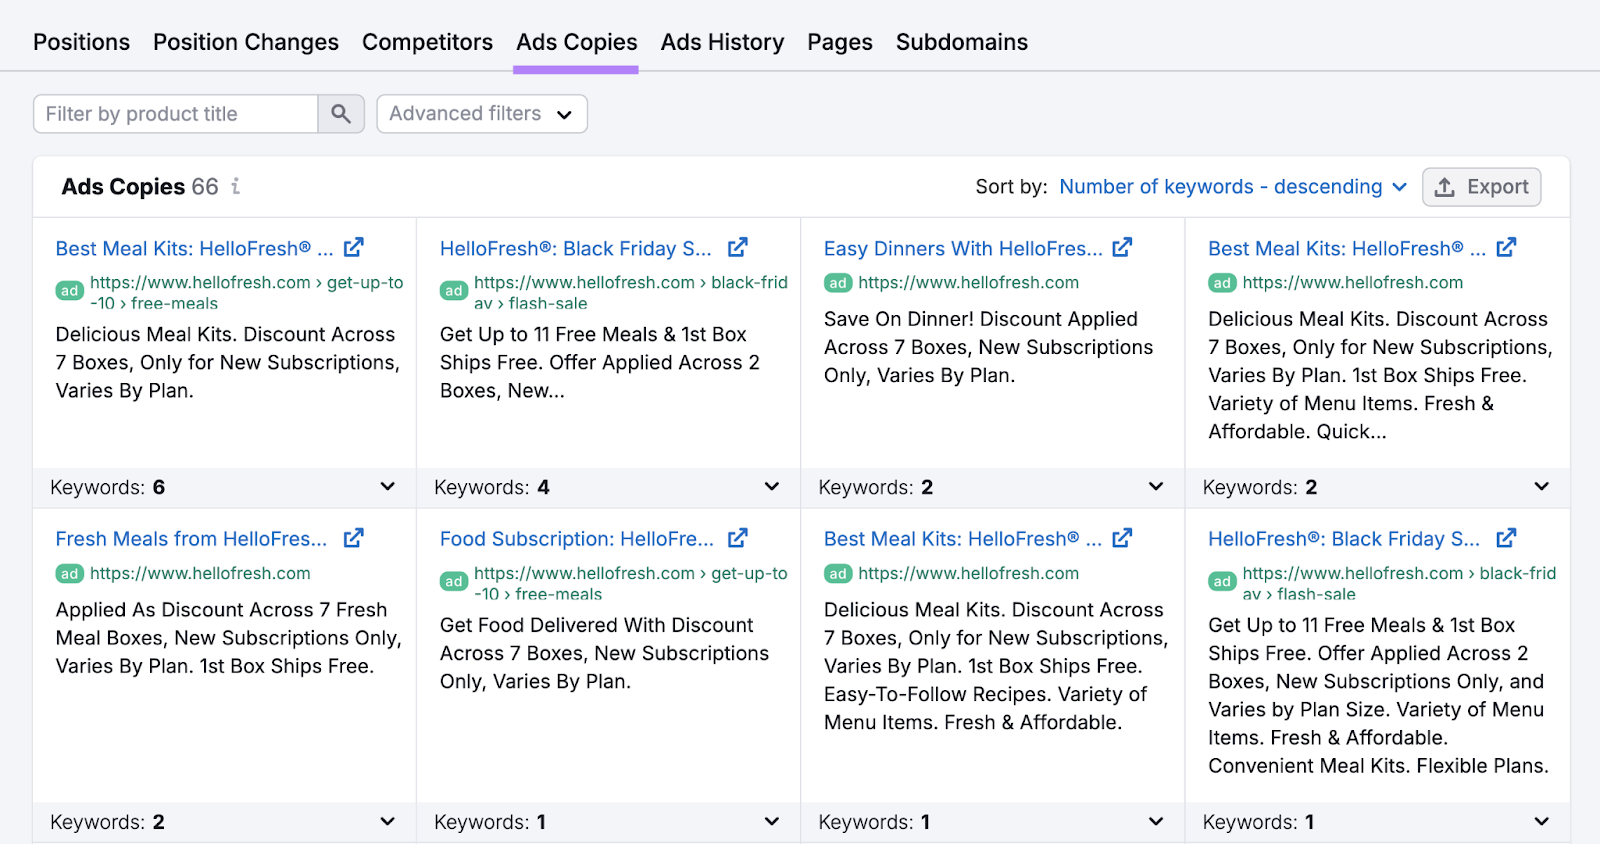Open the Positions tab

click(81, 42)
